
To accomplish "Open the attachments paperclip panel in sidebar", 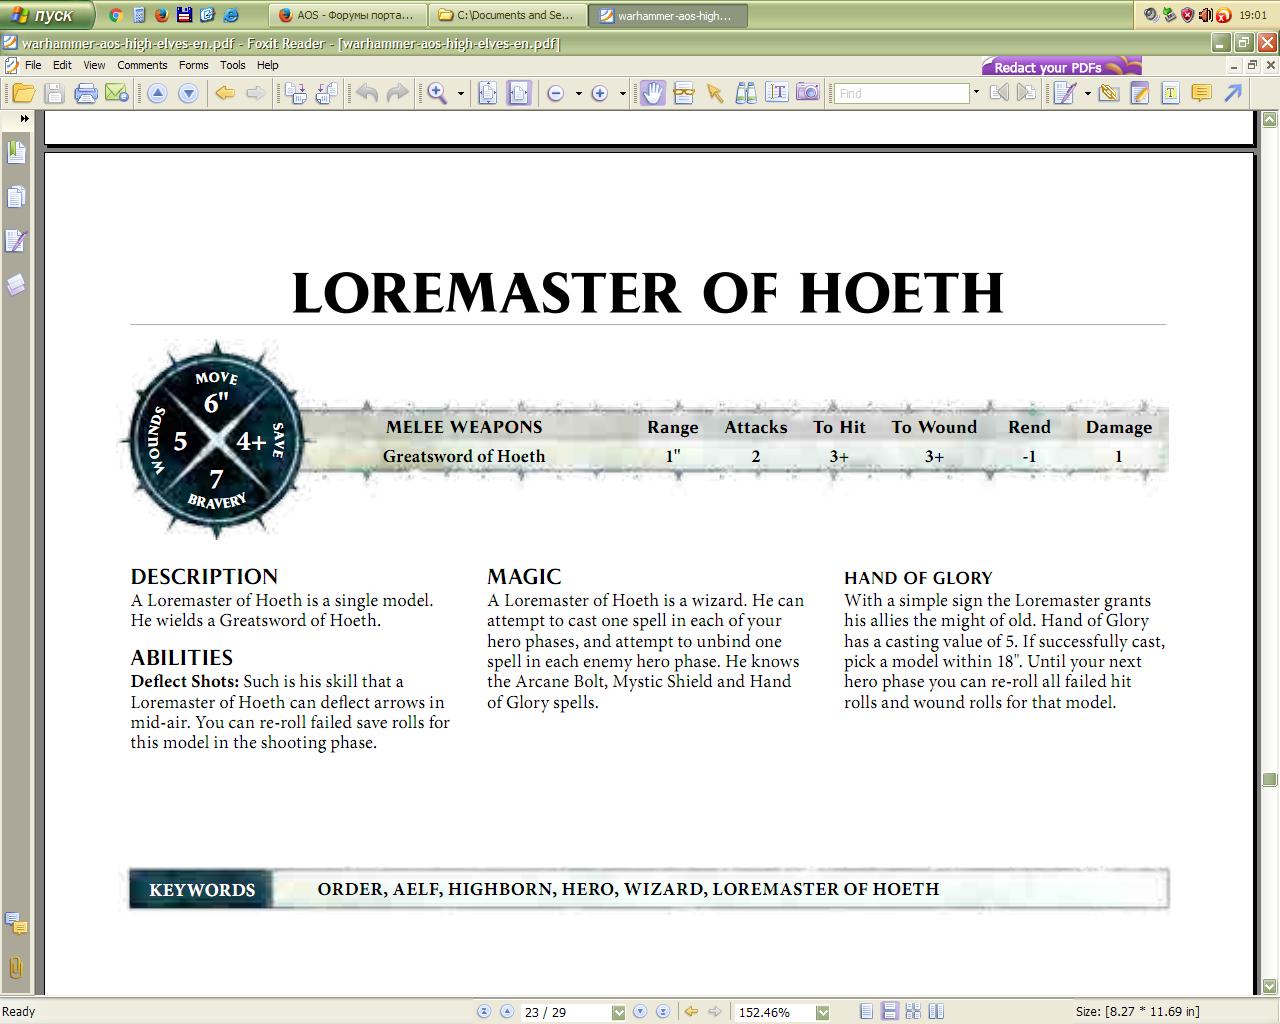I will [x=16, y=967].
